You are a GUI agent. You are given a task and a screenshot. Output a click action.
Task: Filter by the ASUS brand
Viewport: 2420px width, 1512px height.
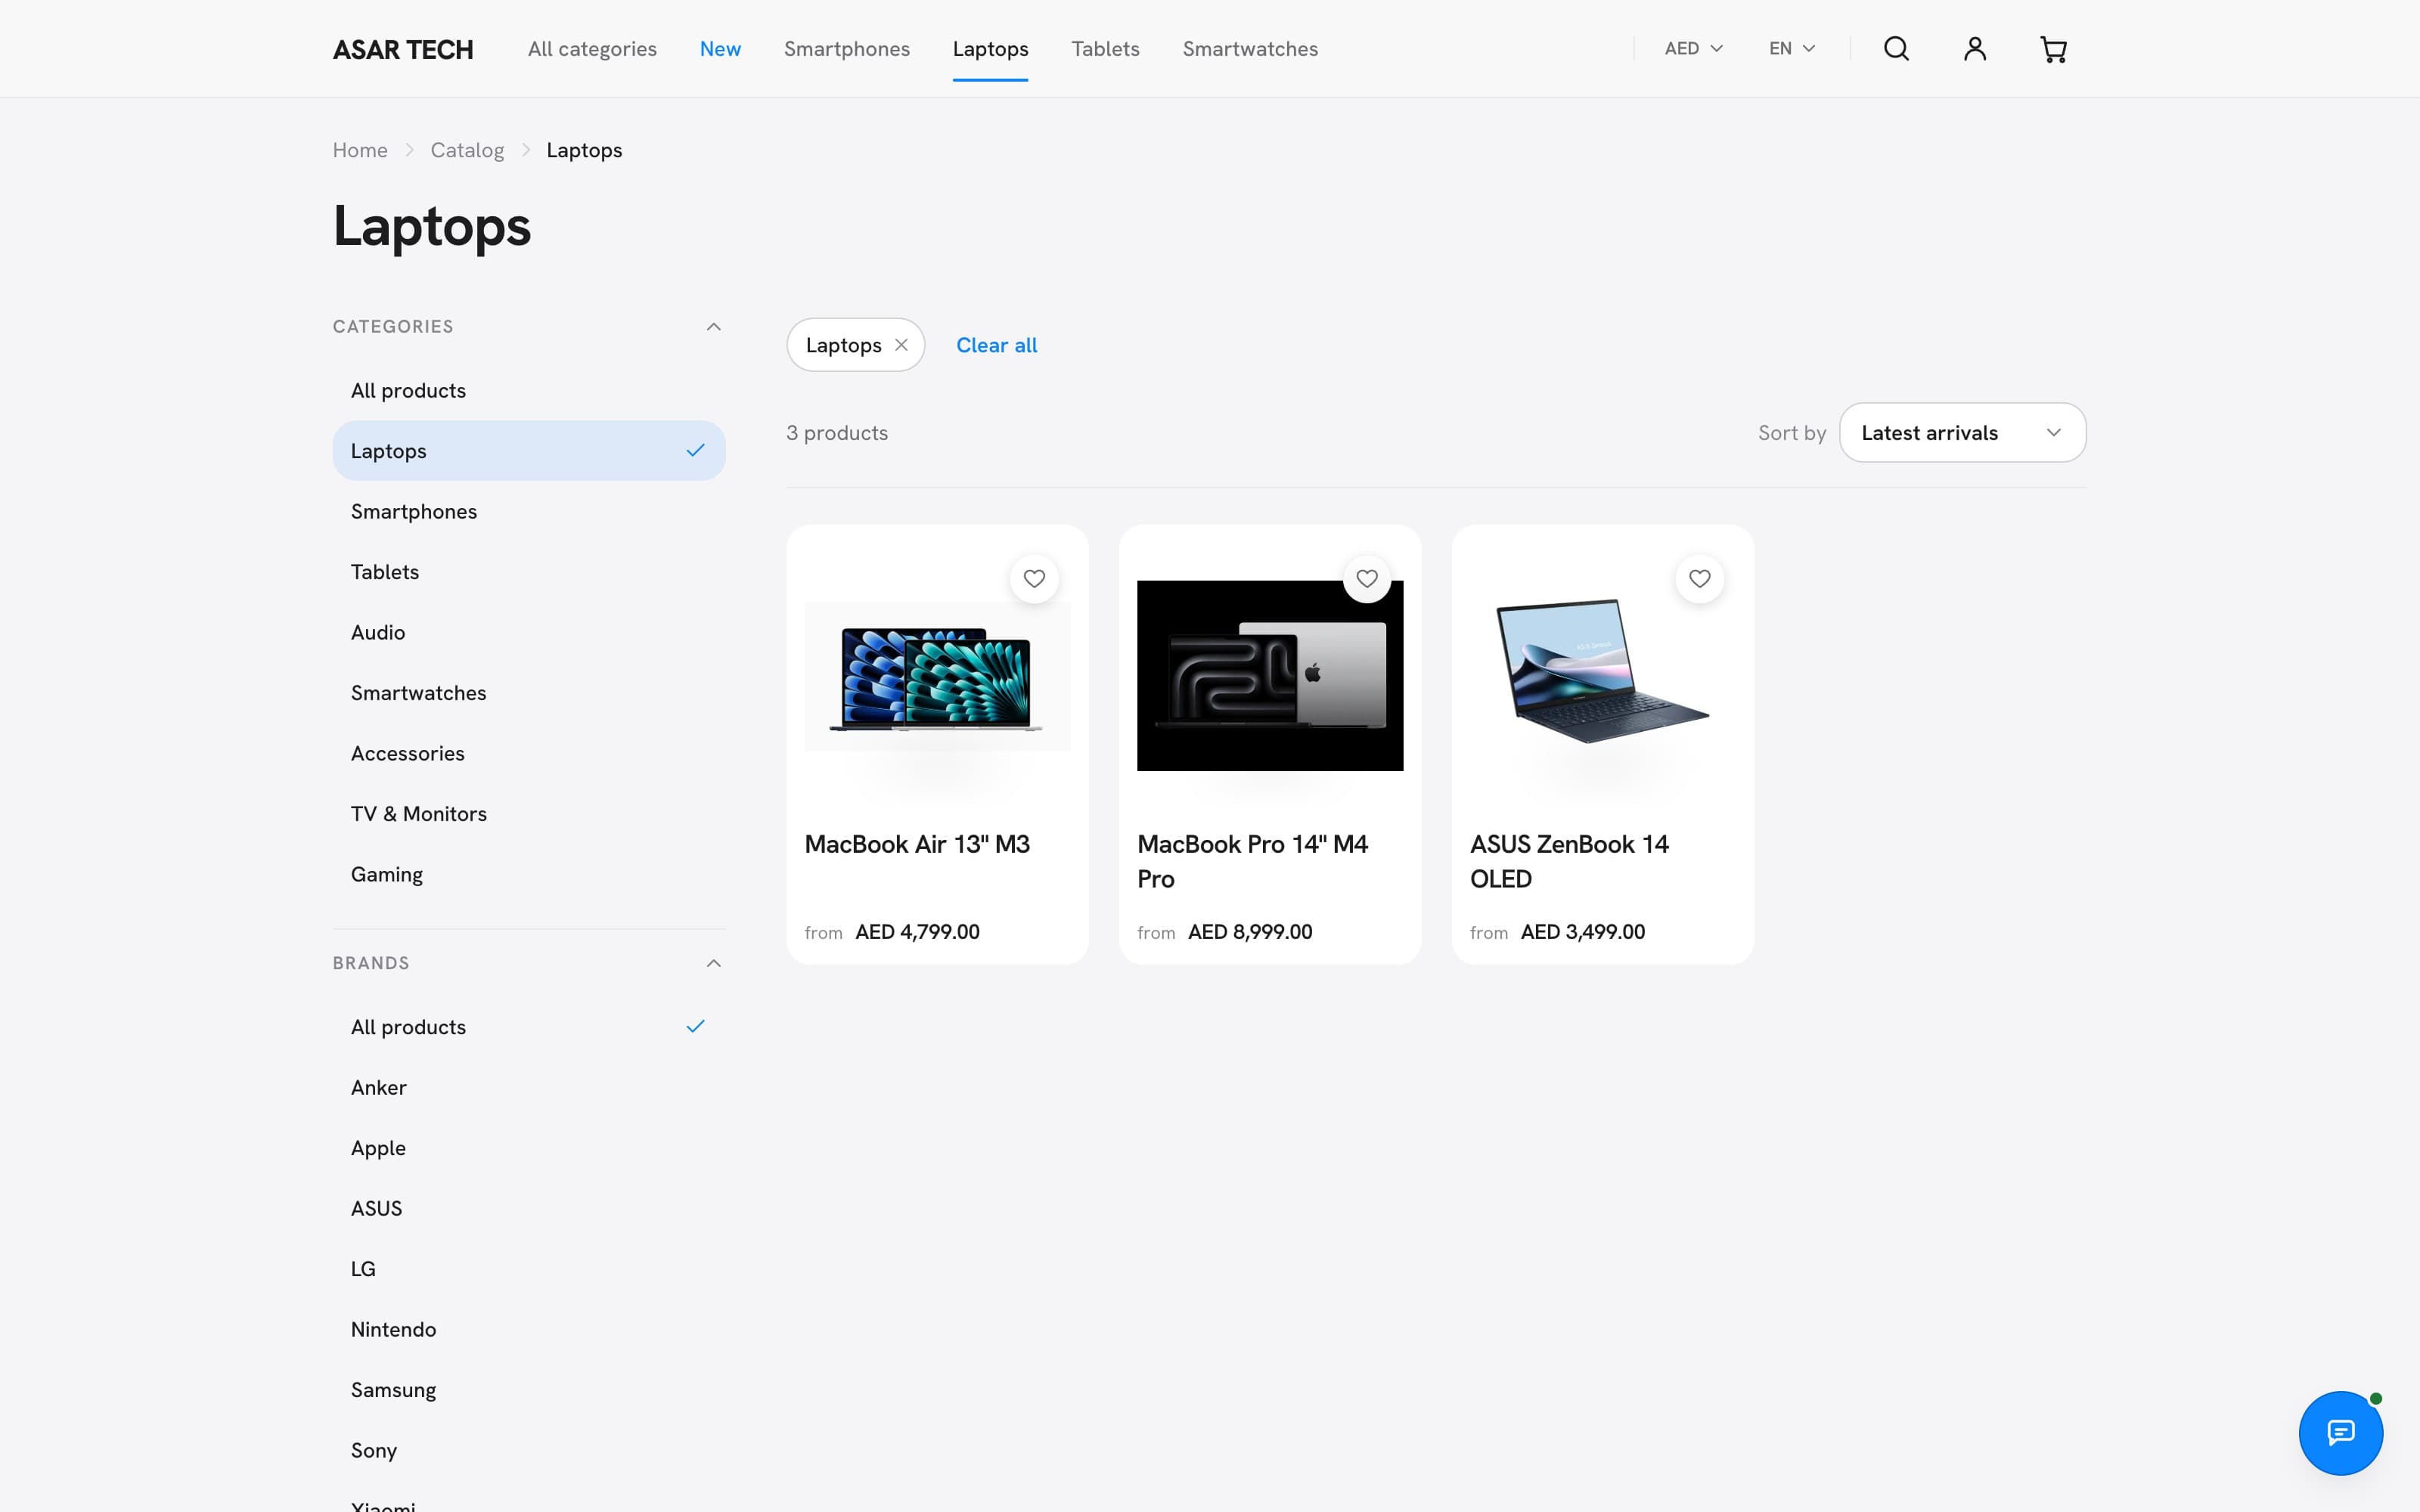529,1209
